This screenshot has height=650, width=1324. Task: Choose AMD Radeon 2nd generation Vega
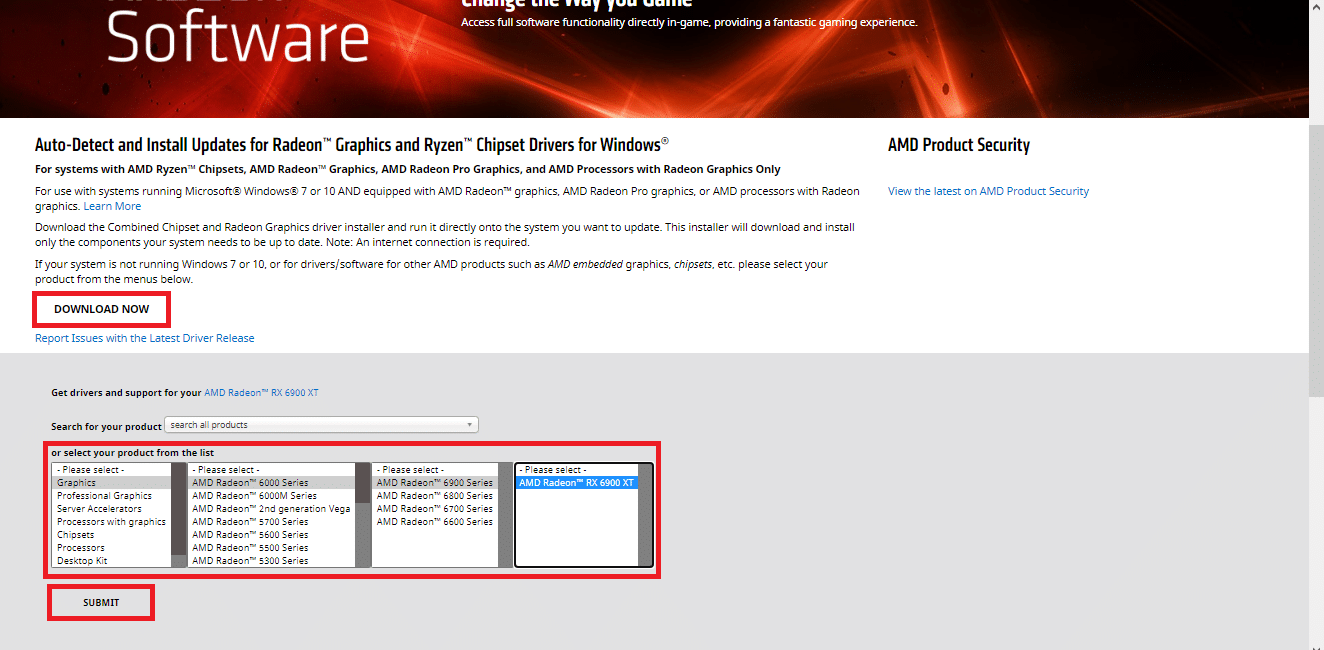click(267, 508)
